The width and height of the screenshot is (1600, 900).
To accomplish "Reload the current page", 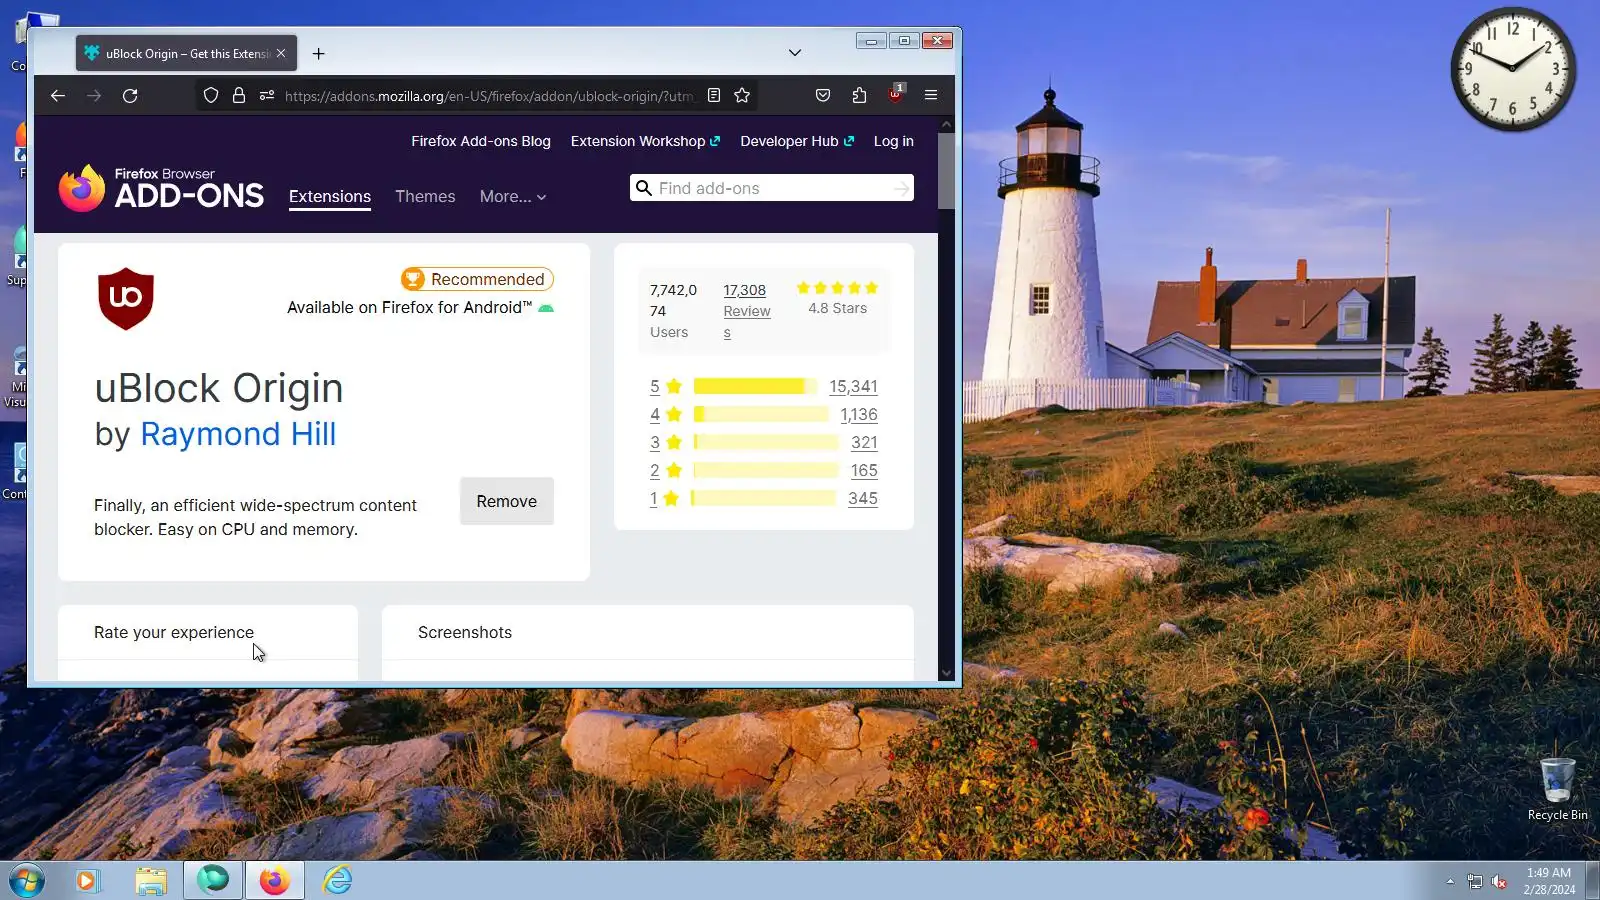I will click(x=130, y=96).
